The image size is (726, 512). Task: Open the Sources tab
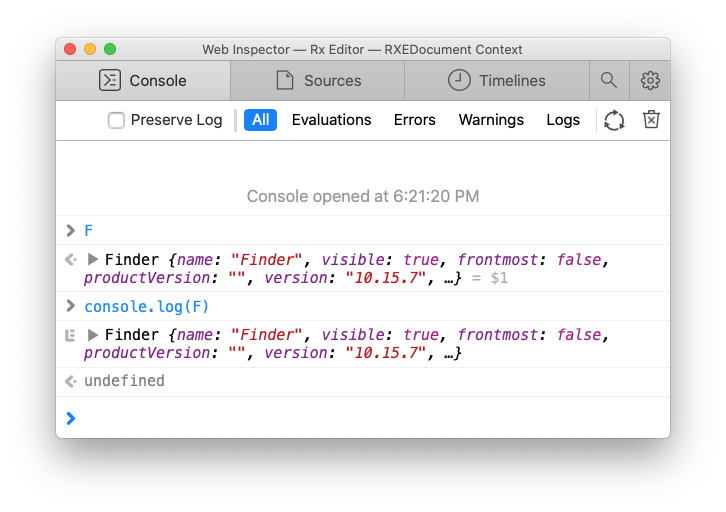(318, 81)
